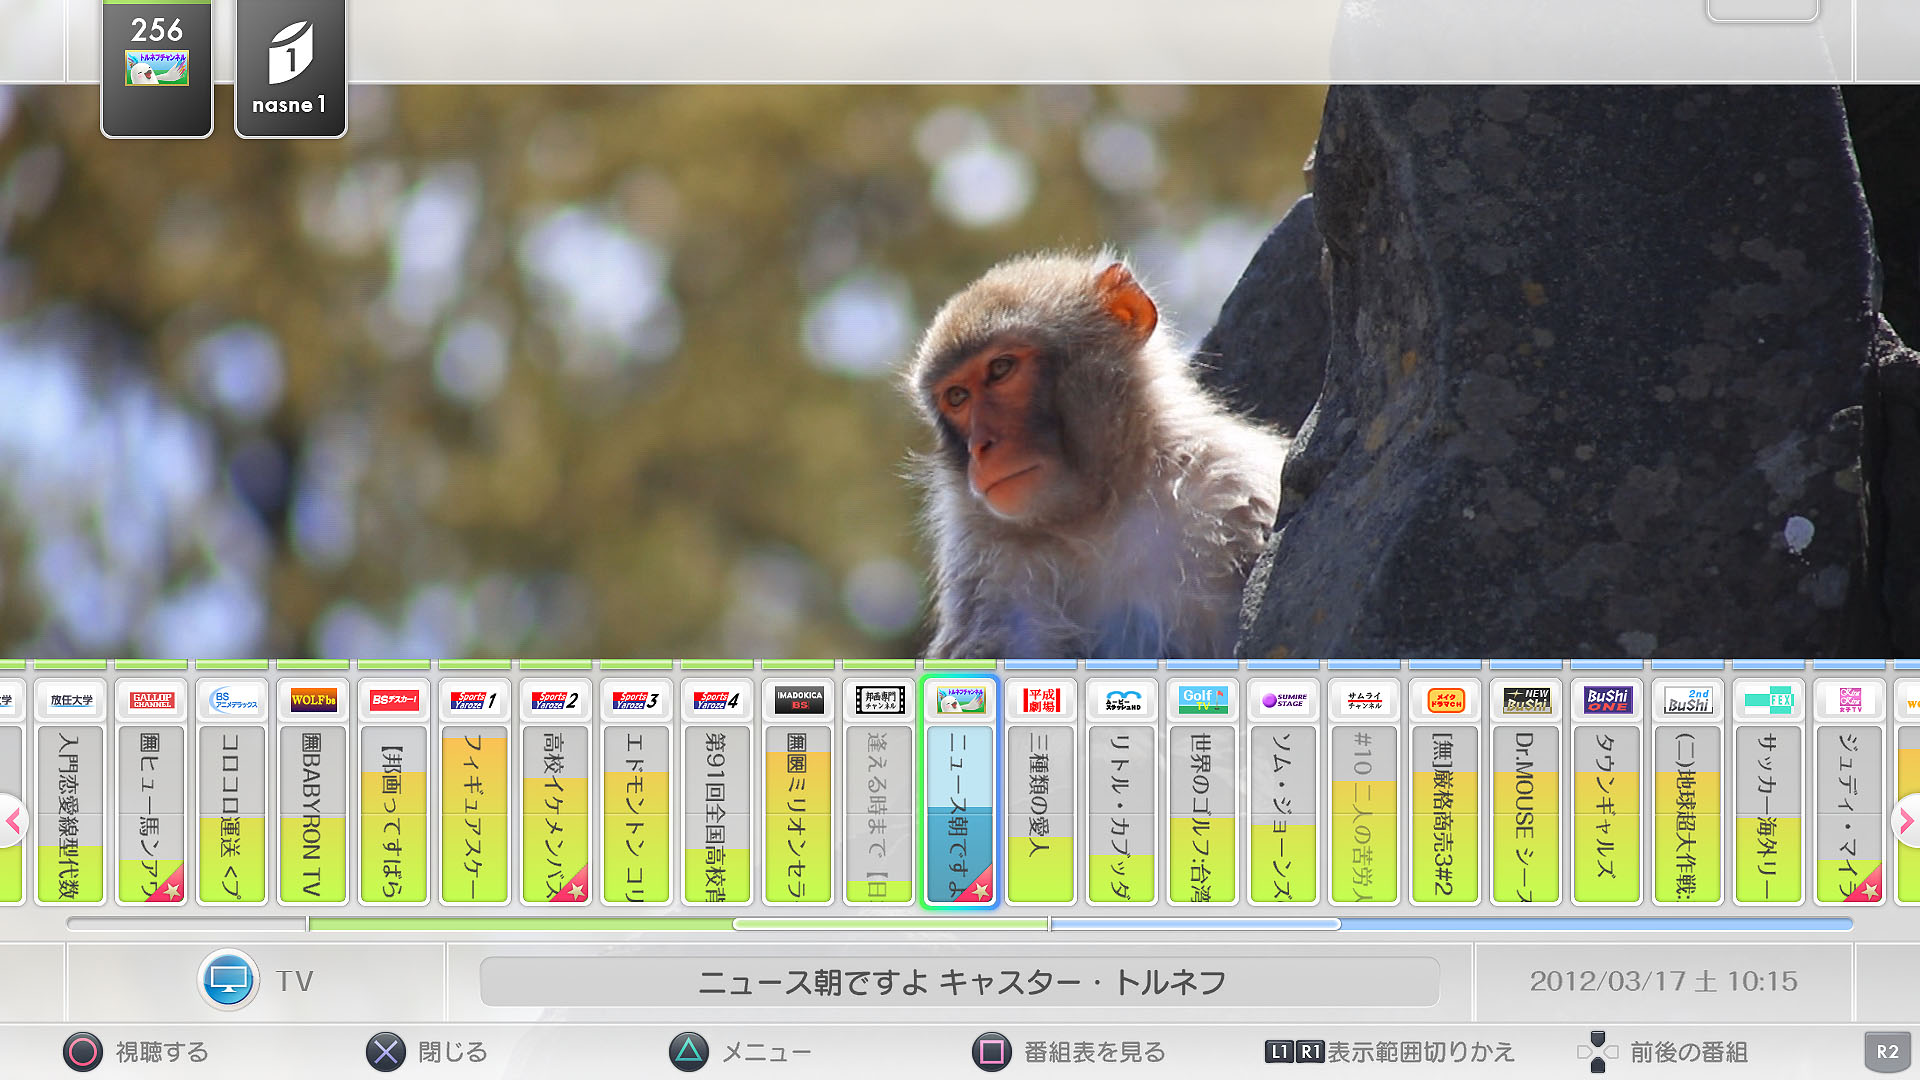
Task: Open channel 256 tile at top
Action: [157, 68]
